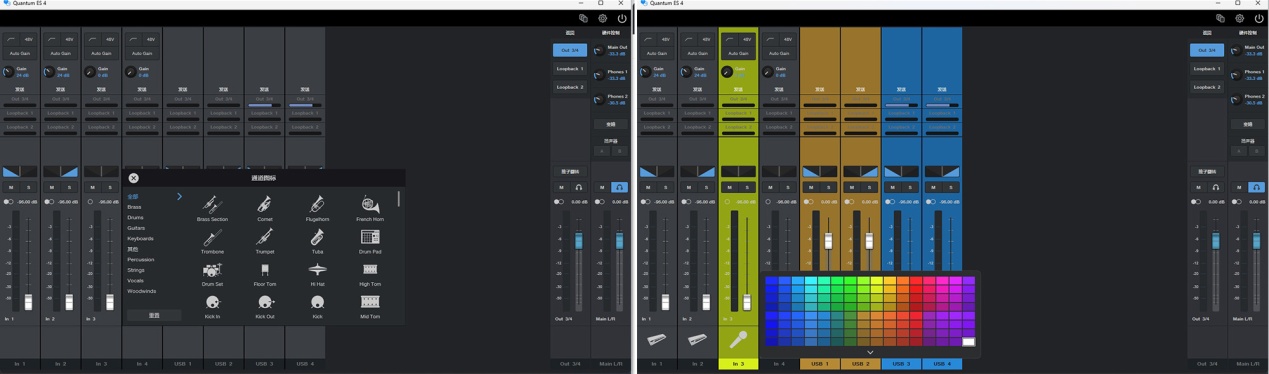Click the Main Out knob in left window
Screen dimensions: 1269x374
(598, 50)
